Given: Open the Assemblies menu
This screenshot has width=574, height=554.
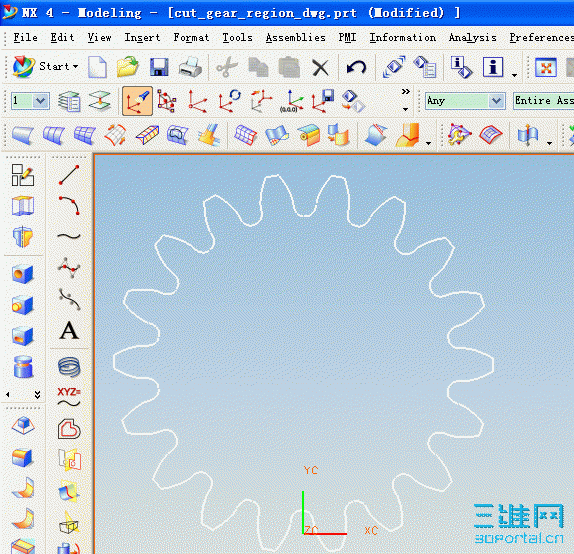Looking at the screenshot, I should click(295, 38).
